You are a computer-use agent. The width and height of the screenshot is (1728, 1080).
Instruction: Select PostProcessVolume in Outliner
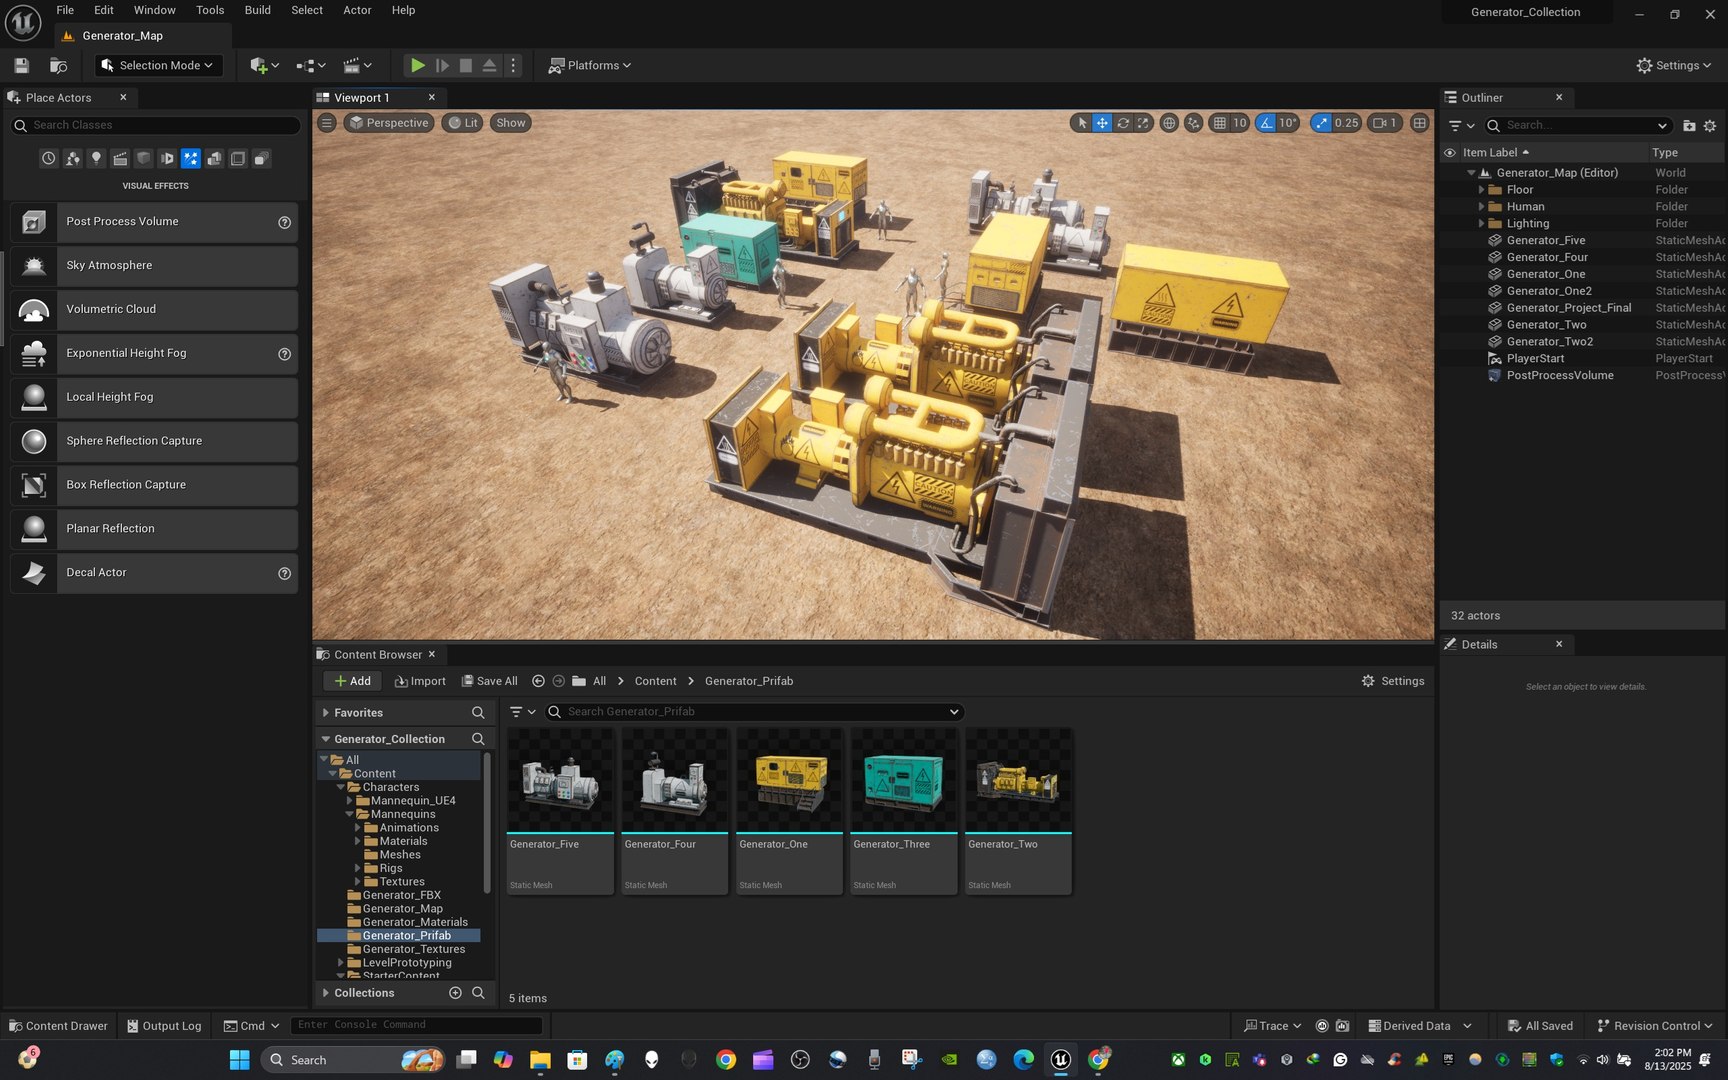coord(1559,376)
